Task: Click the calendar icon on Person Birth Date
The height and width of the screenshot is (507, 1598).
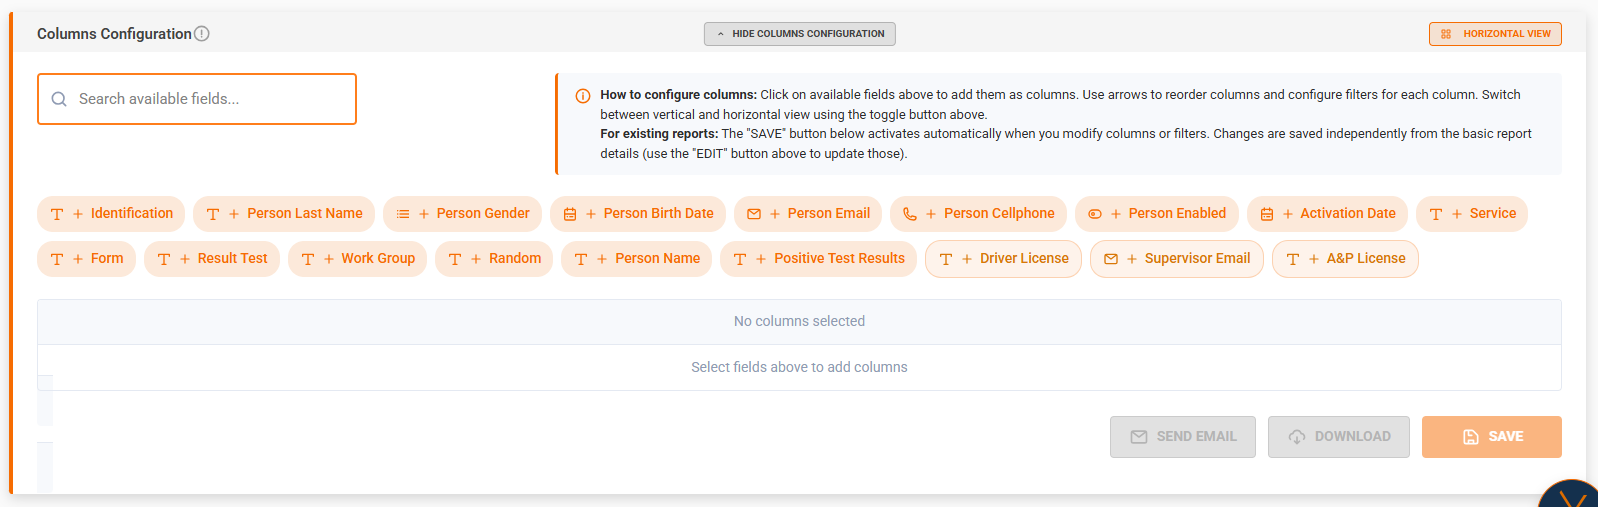Action: (570, 214)
